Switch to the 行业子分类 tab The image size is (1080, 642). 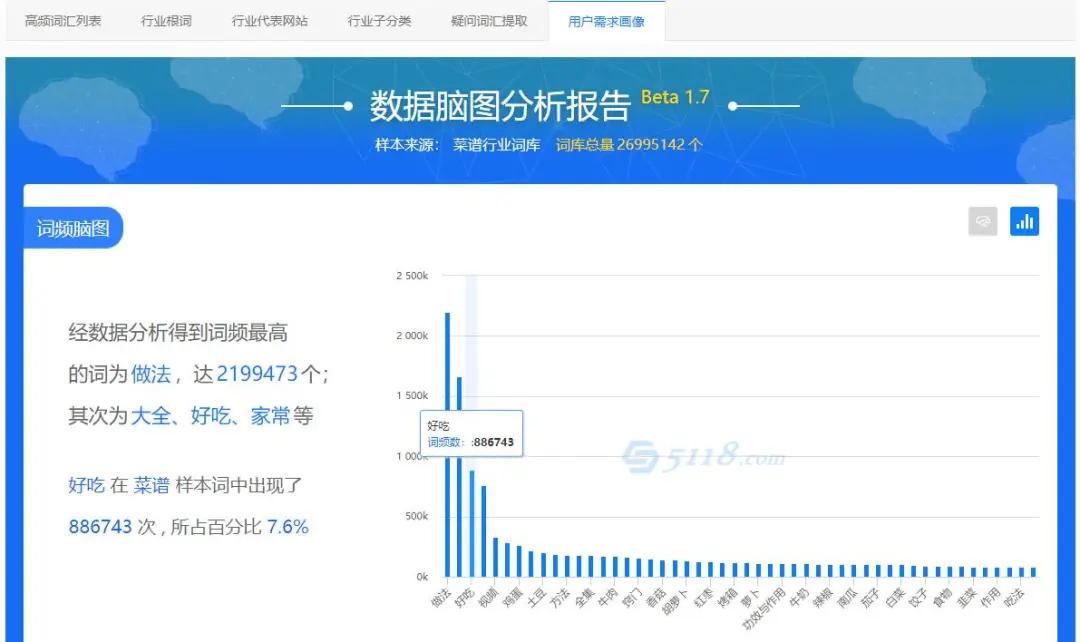tap(379, 19)
